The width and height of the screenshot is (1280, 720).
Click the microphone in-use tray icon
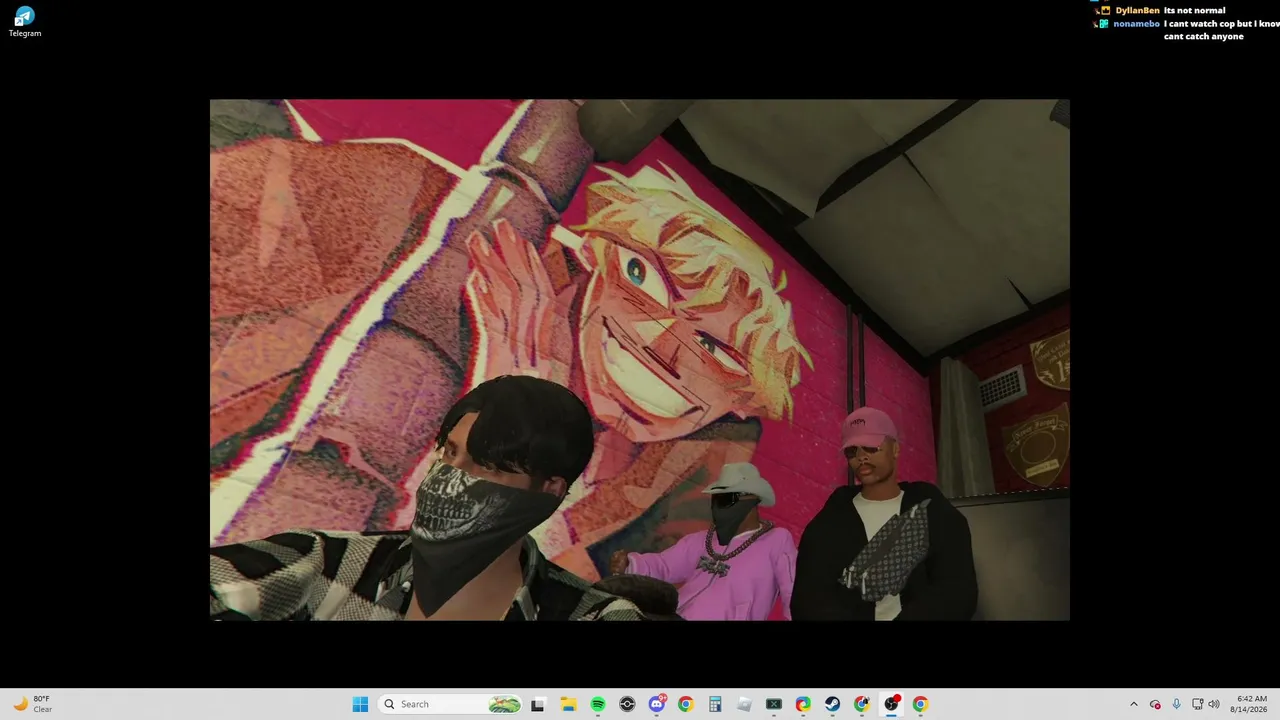1176,704
